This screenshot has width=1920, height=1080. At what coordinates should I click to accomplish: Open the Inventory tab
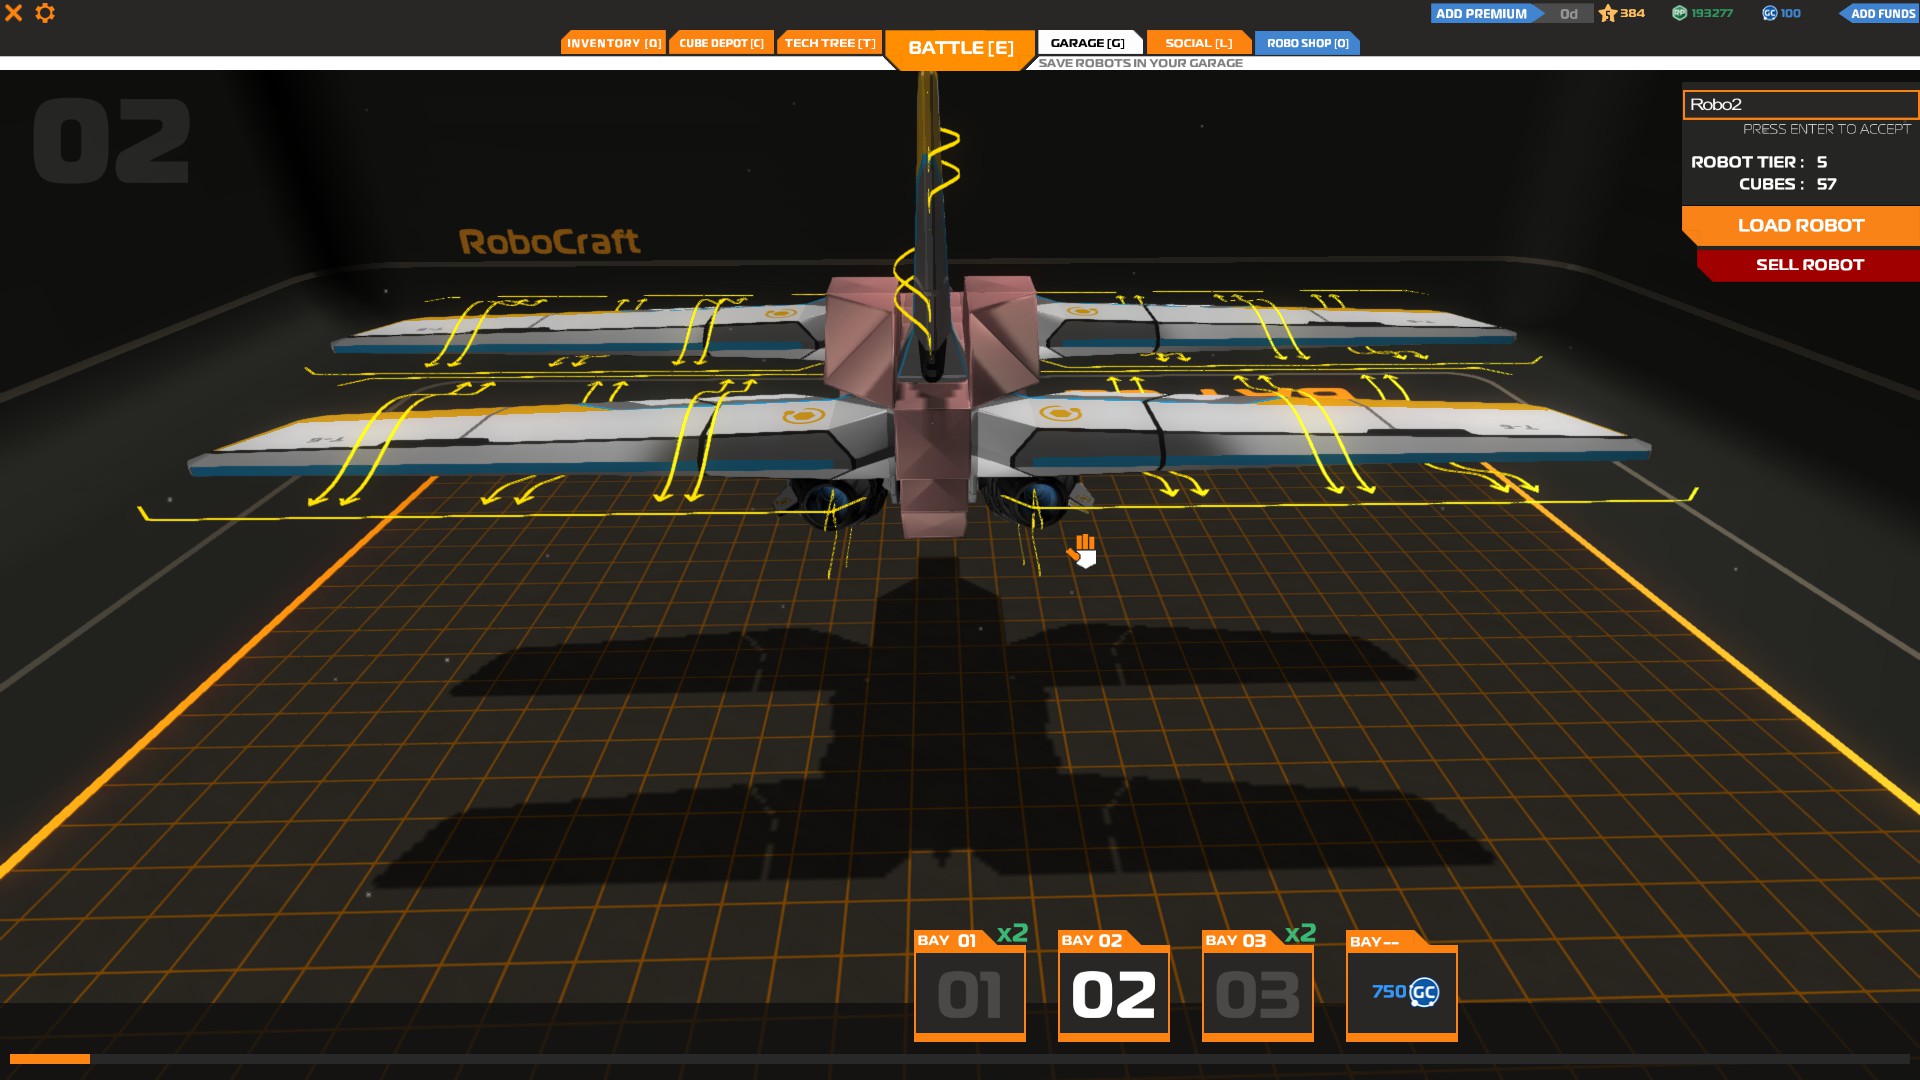click(x=613, y=43)
